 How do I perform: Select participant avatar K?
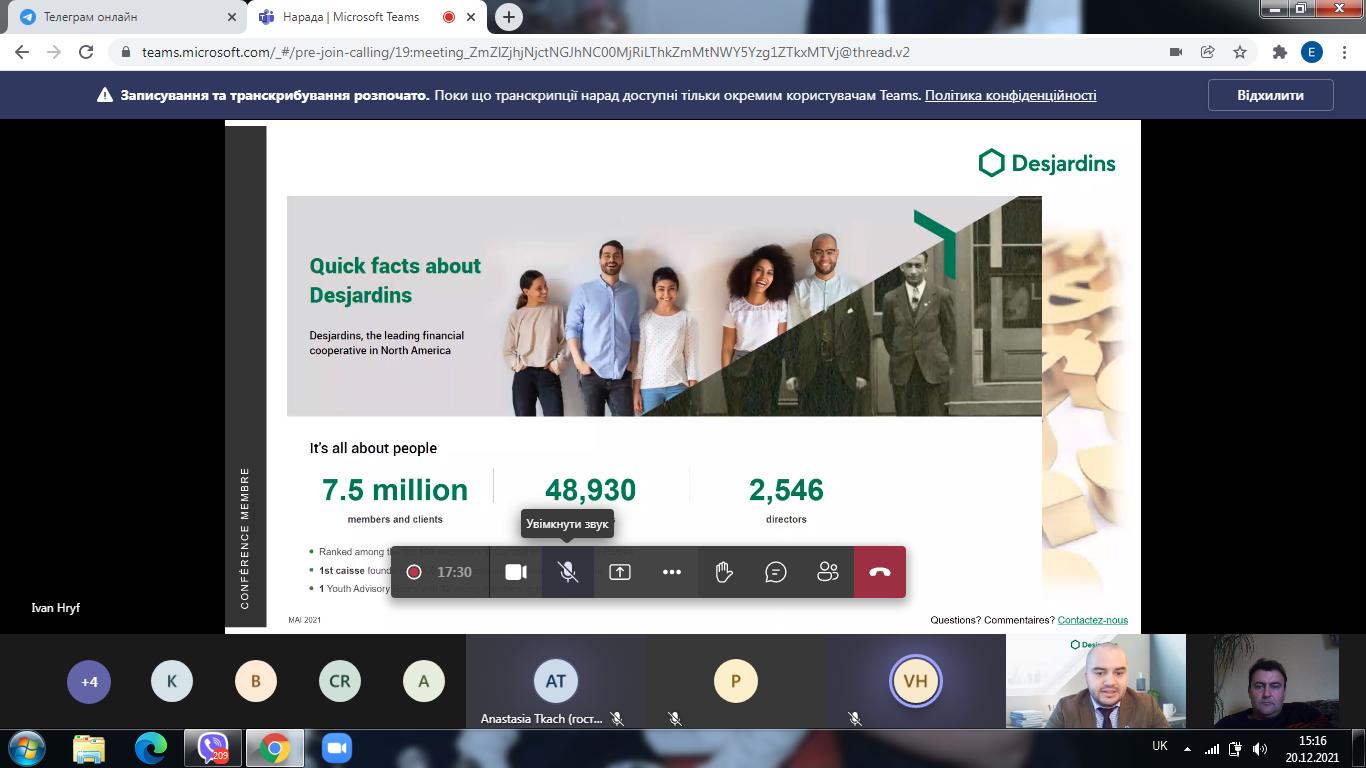pos(172,682)
